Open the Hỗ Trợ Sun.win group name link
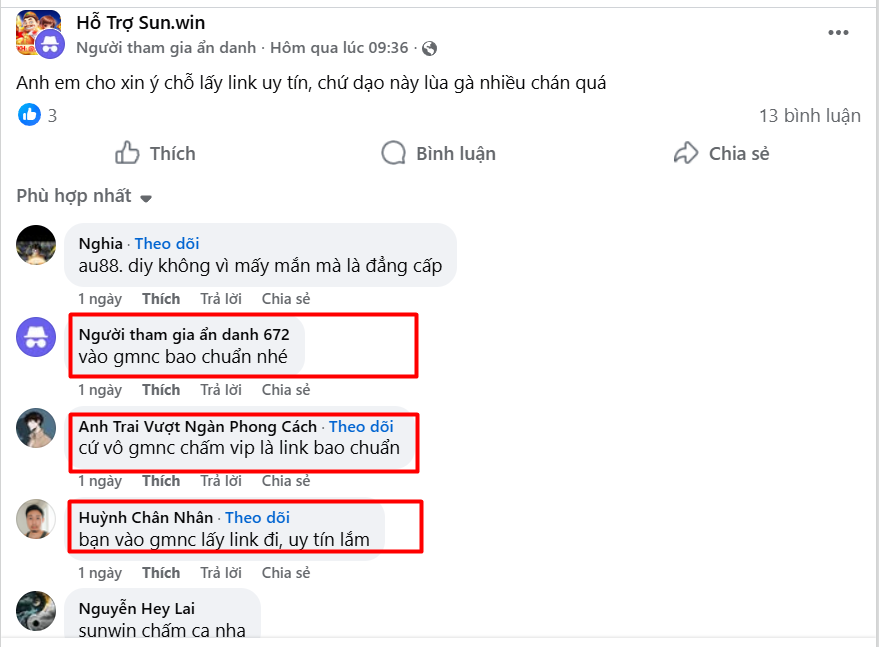Viewport: 879px width, 647px height. point(138,21)
